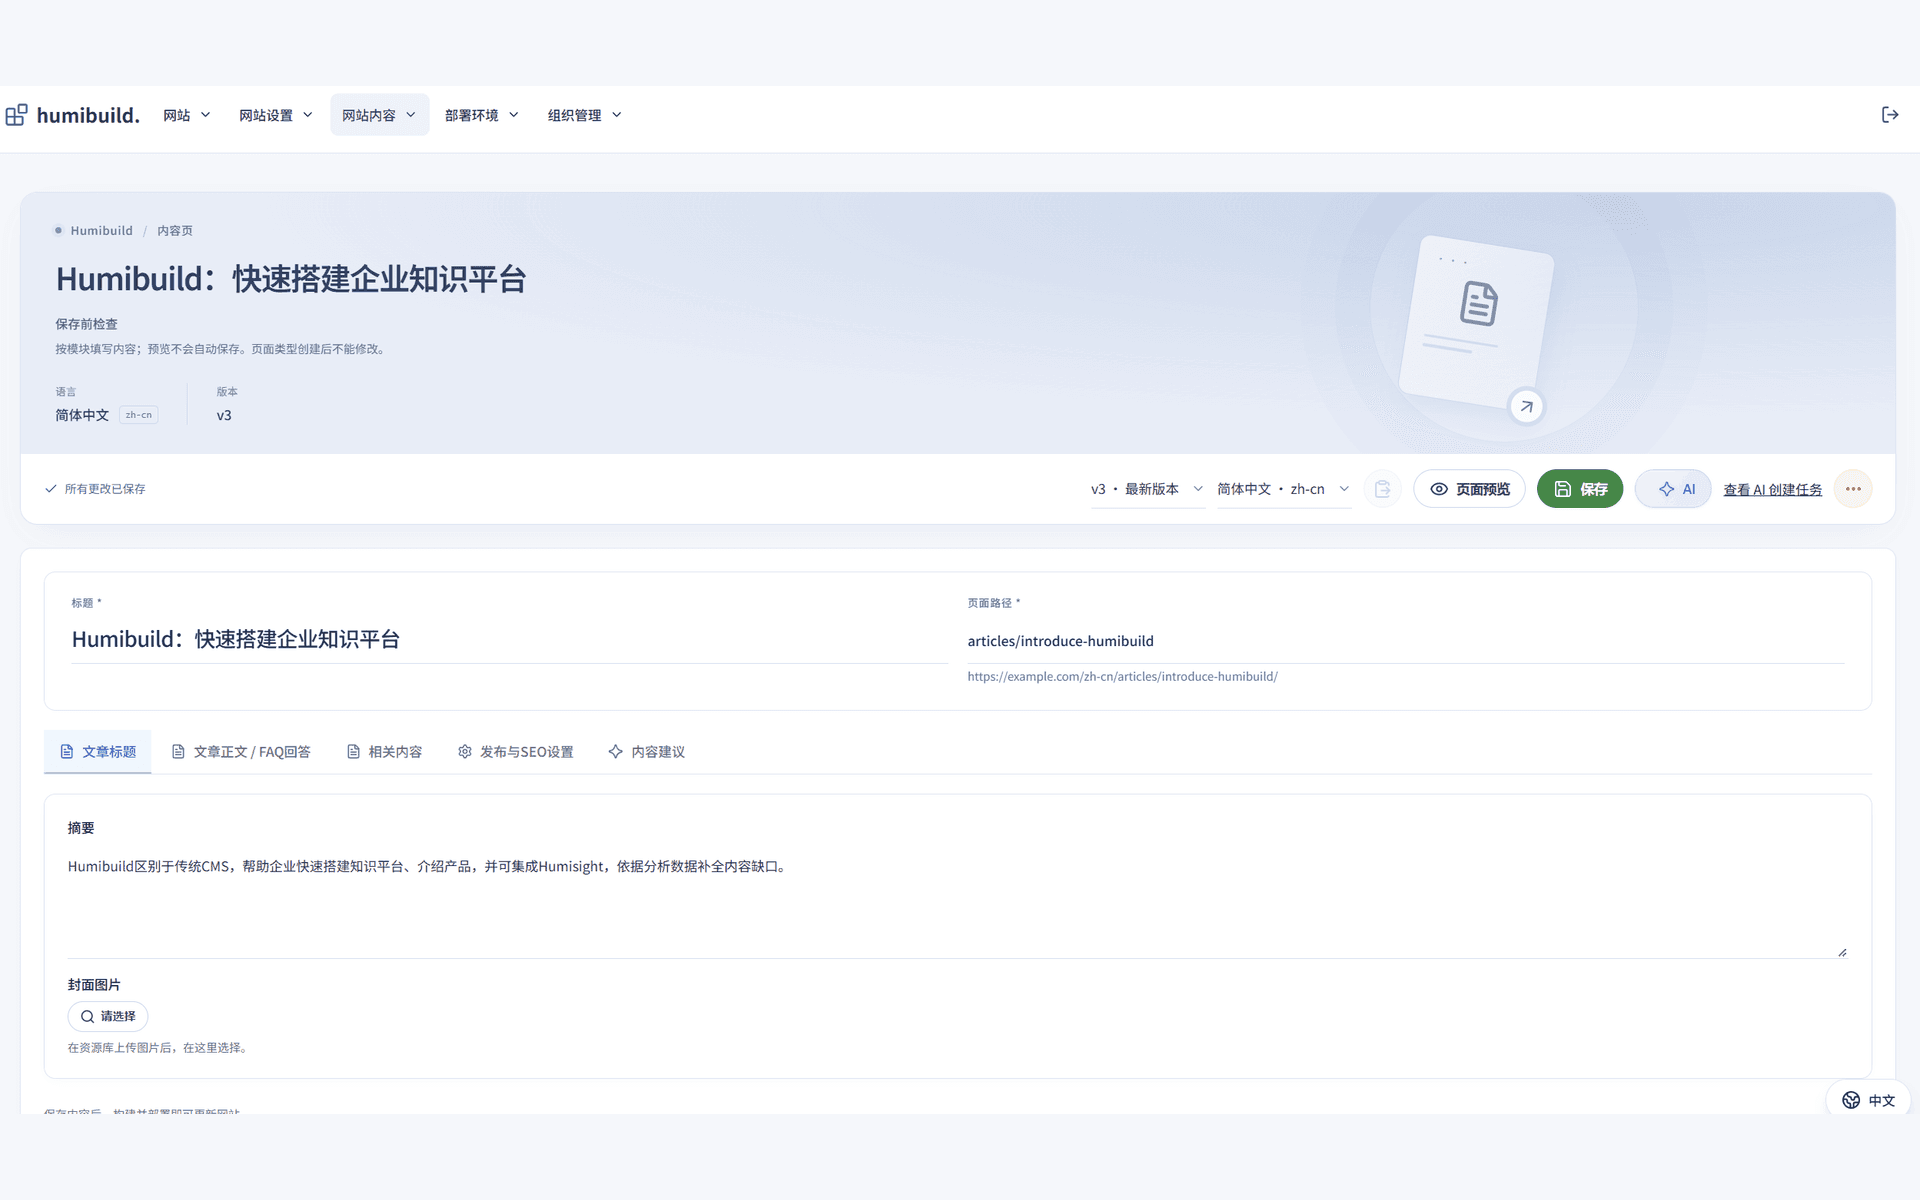
Task: Open the 简体中文 zh-cn language dropdown
Action: click(x=1283, y=489)
